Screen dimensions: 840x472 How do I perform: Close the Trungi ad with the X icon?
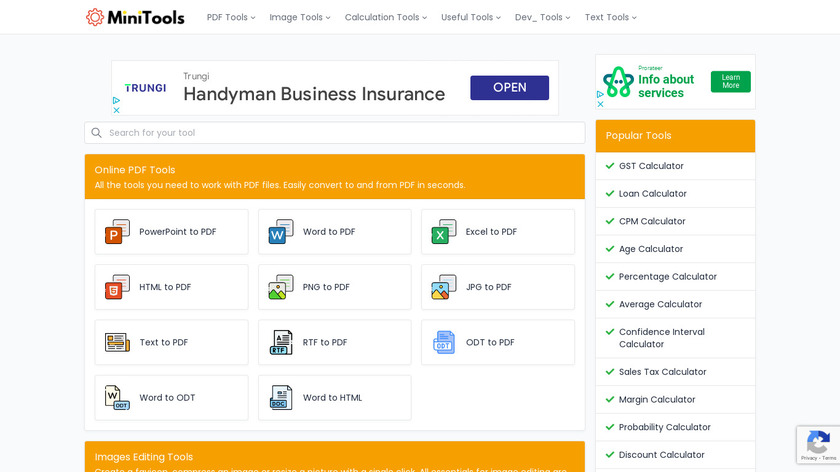[116, 110]
